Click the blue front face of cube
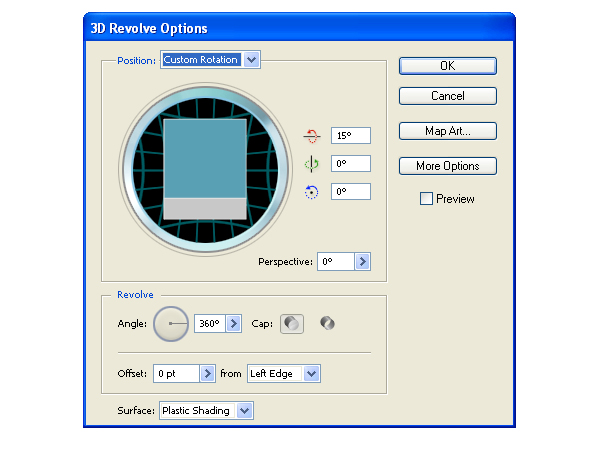The height and width of the screenshot is (450, 600). 205,159
